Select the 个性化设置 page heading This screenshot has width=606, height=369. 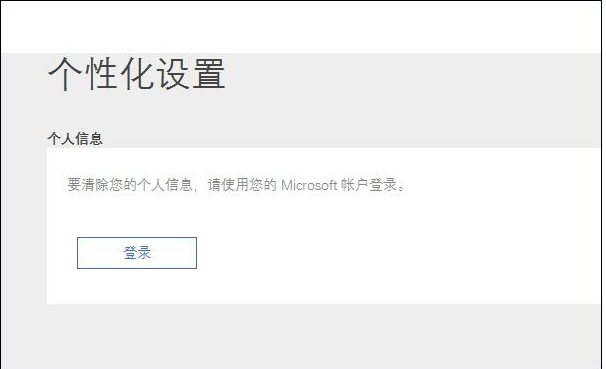[x=136, y=74]
